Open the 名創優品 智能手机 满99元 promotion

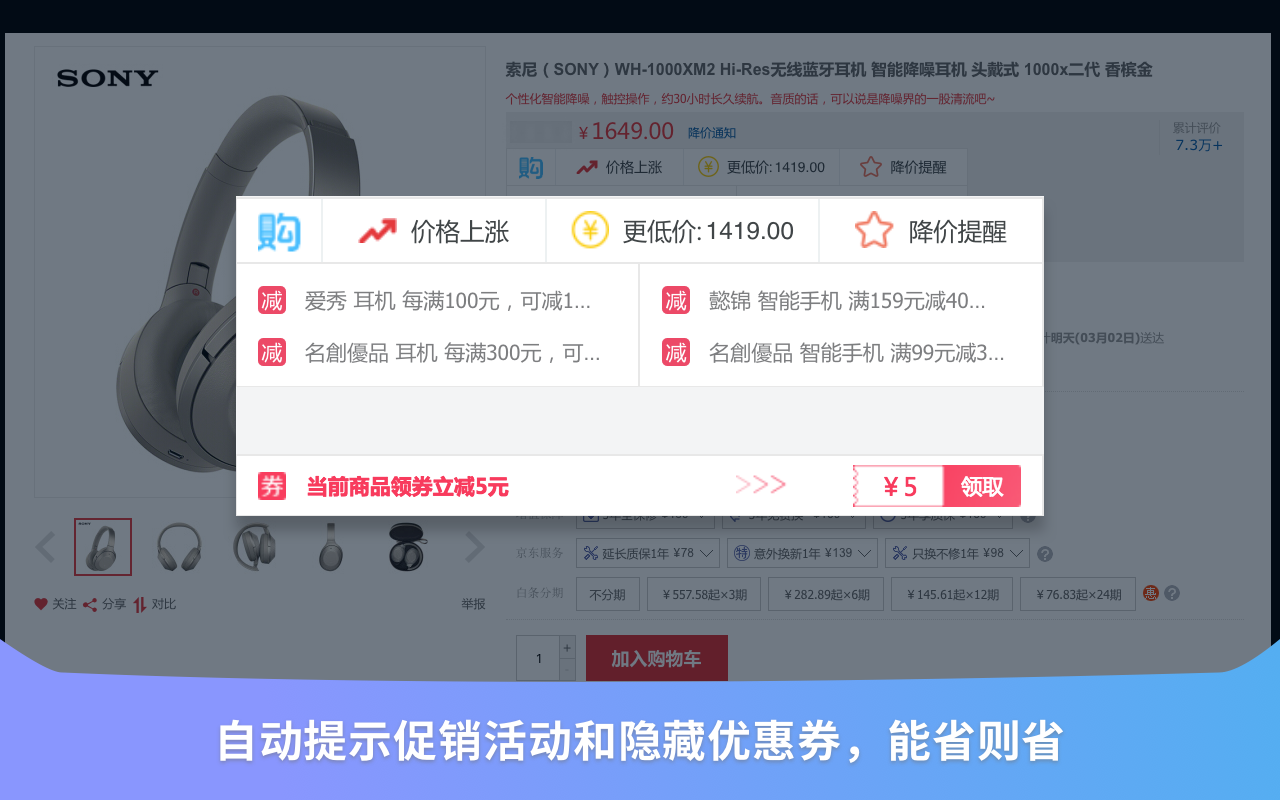tap(857, 352)
